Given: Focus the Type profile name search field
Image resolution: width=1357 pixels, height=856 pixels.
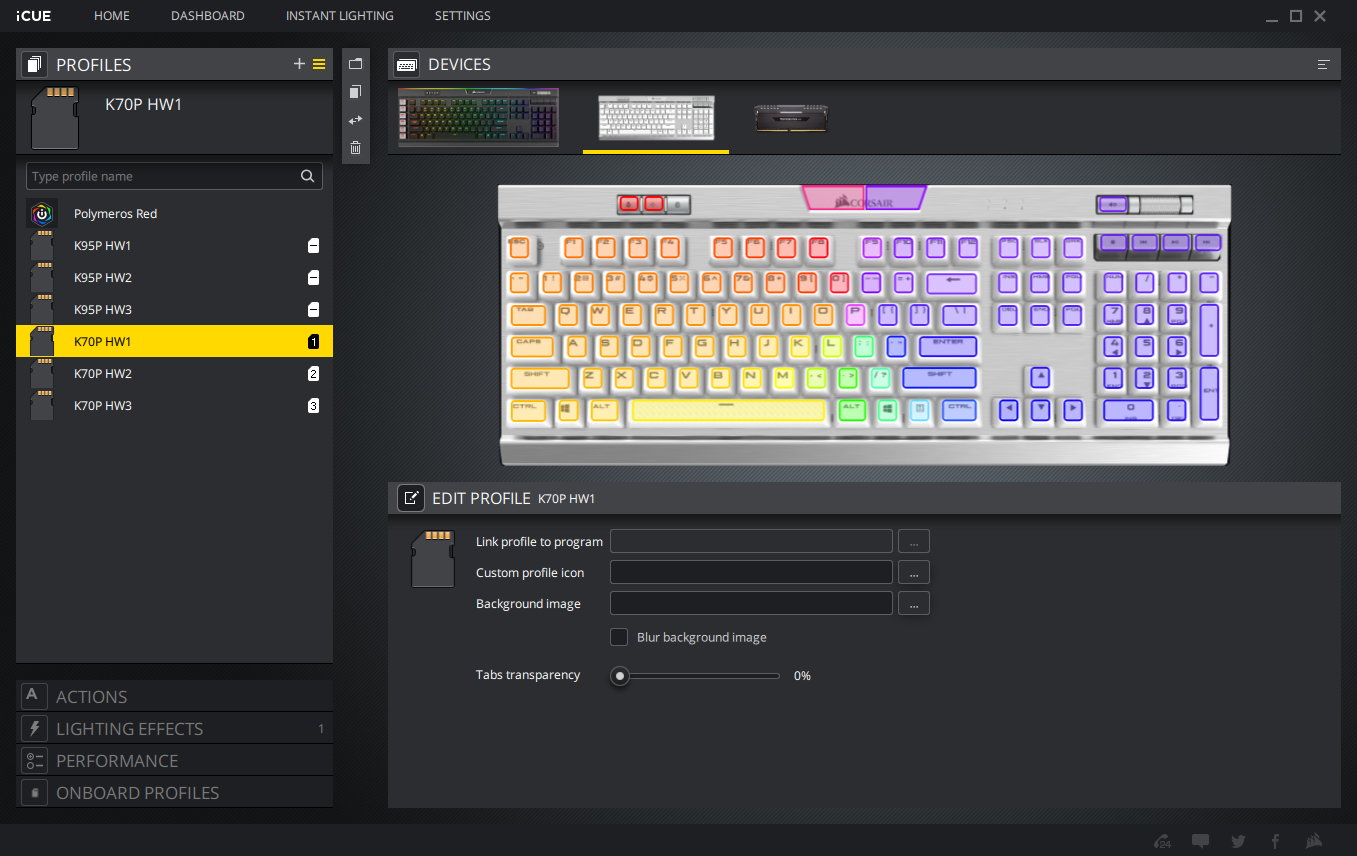Looking at the screenshot, I should [x=174, y=176].
